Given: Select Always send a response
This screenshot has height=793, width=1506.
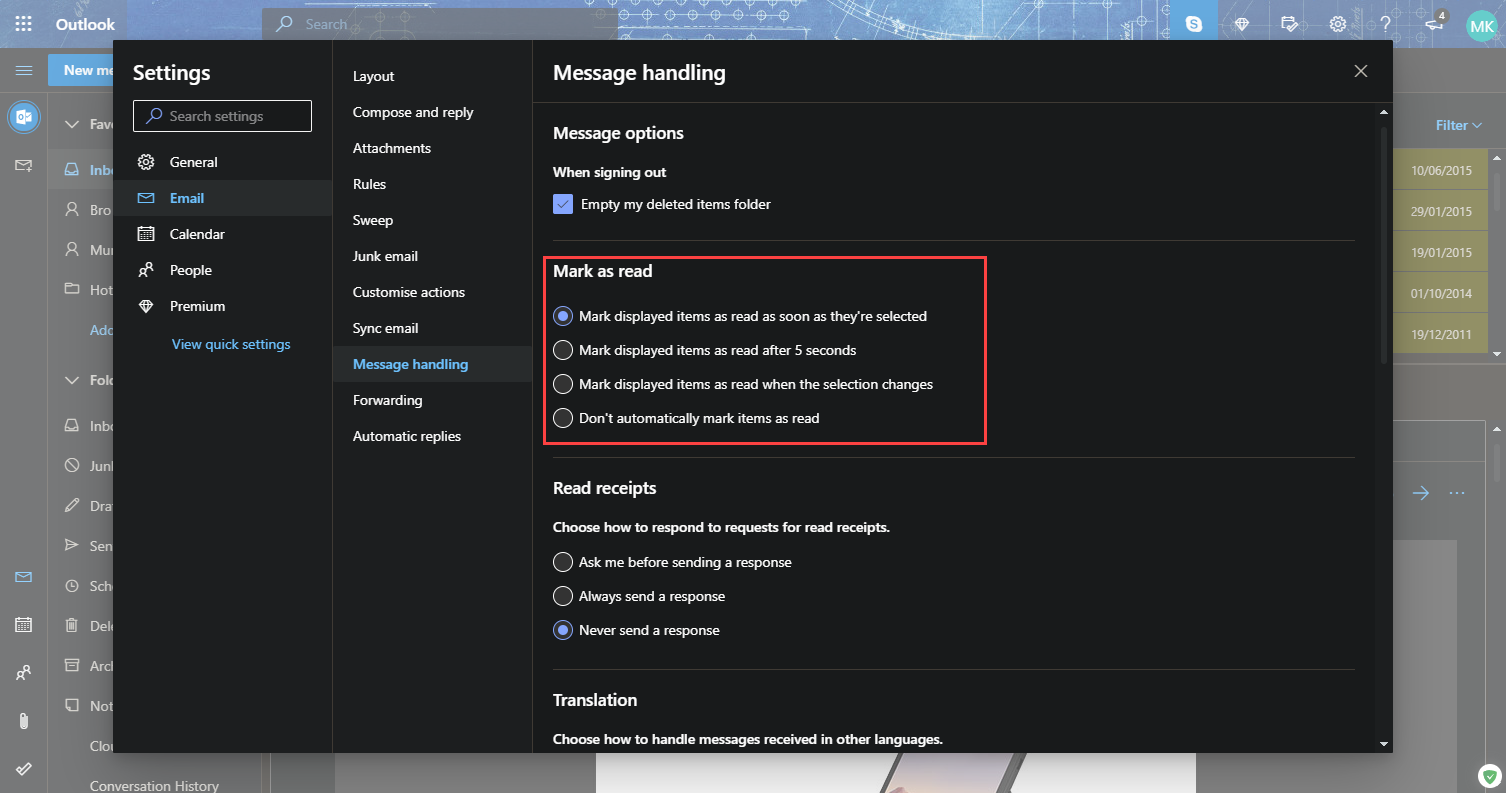Looking at the screenshot, I should pyautogui.click(x=563, y=596).
